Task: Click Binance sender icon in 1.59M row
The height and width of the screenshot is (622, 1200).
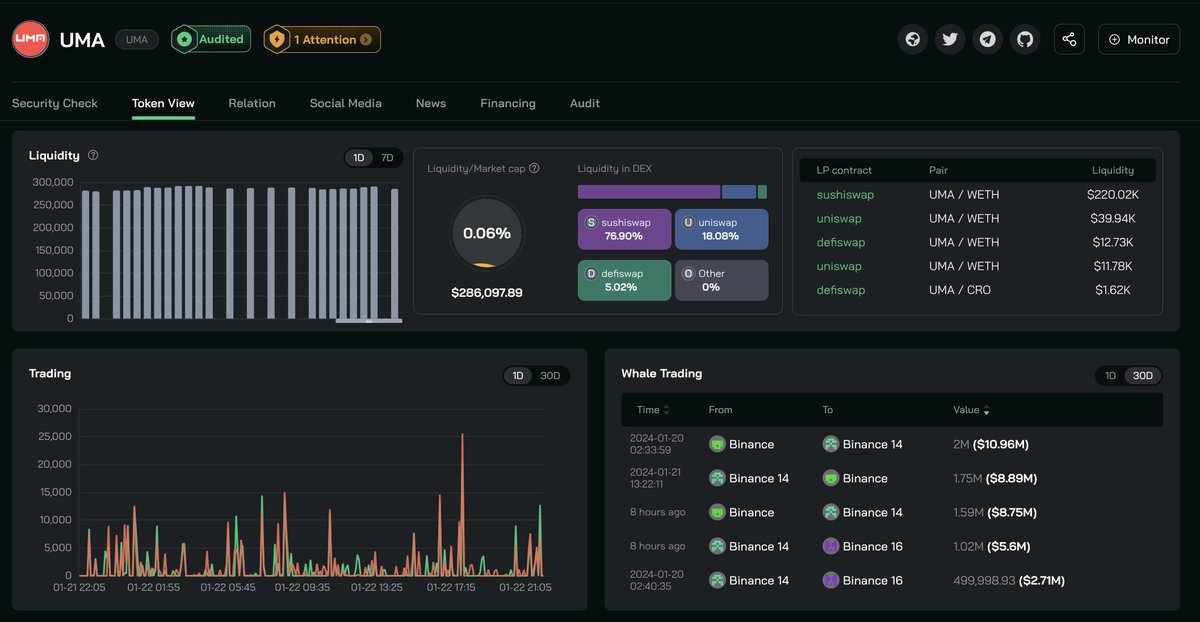Action: tap(717, 512)
